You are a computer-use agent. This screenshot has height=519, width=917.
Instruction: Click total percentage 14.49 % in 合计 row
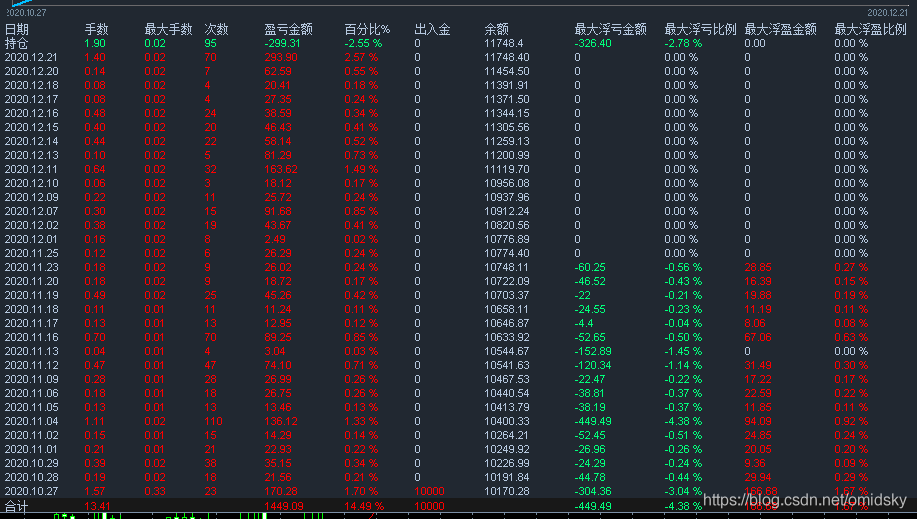(364, 506)
